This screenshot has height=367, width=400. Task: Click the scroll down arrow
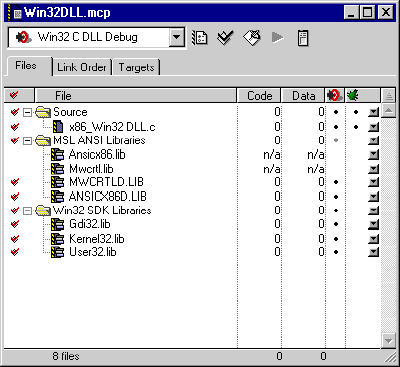pos(388,341)
